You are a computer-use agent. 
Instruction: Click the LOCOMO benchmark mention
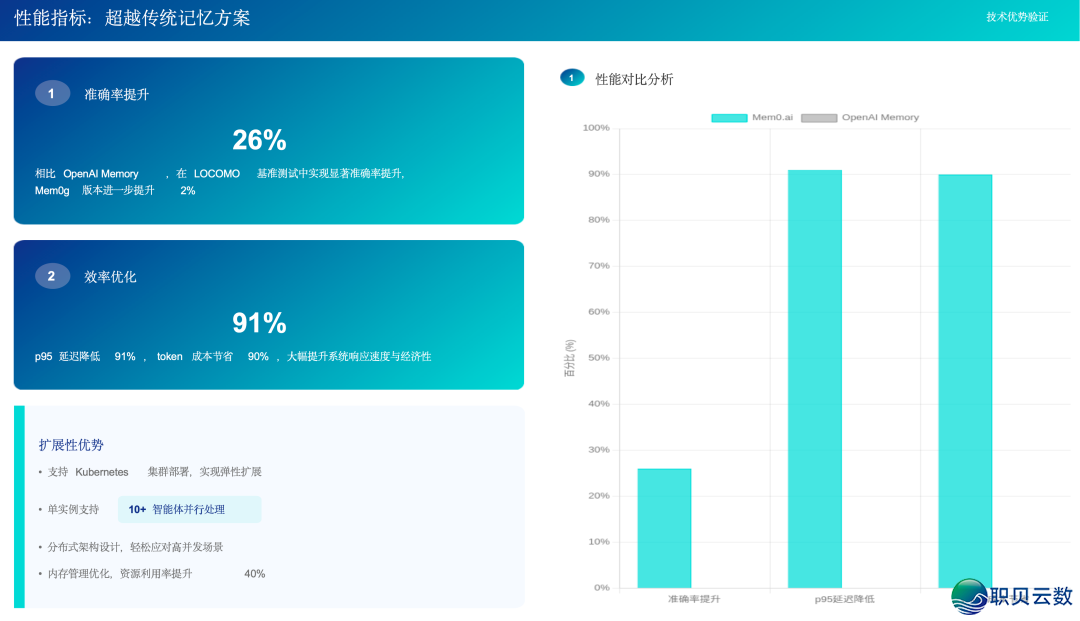click(x=217, y=173)
